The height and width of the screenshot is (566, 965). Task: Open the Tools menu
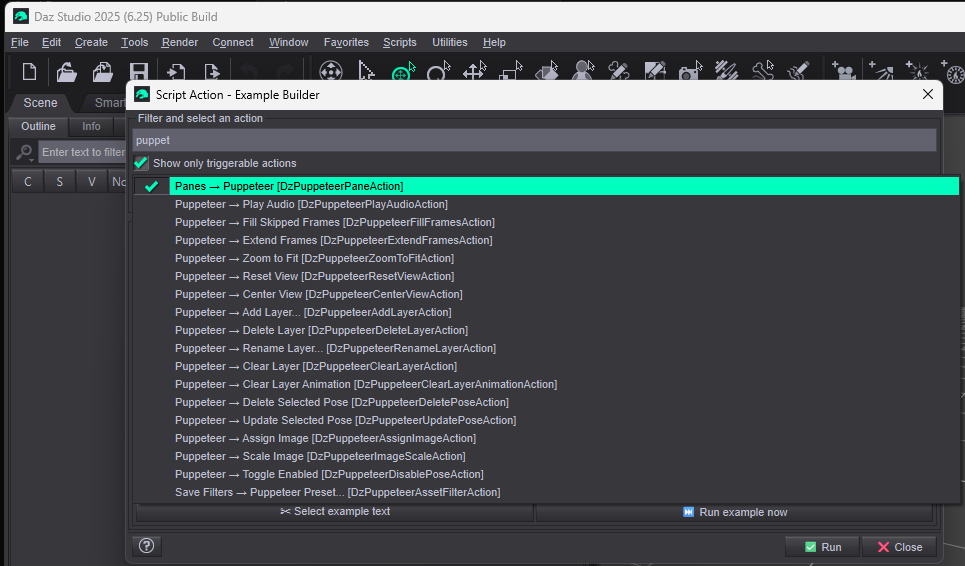coord(134,42)
